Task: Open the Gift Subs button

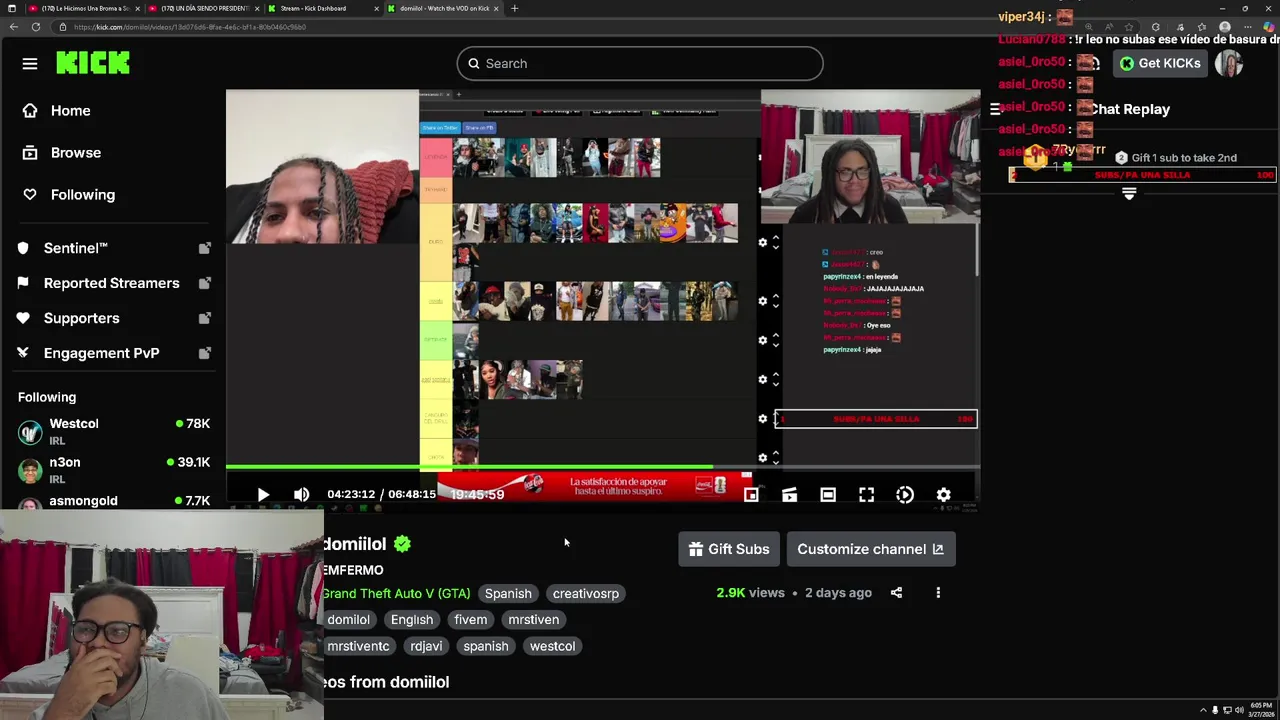Action: [x=729, y=549]
